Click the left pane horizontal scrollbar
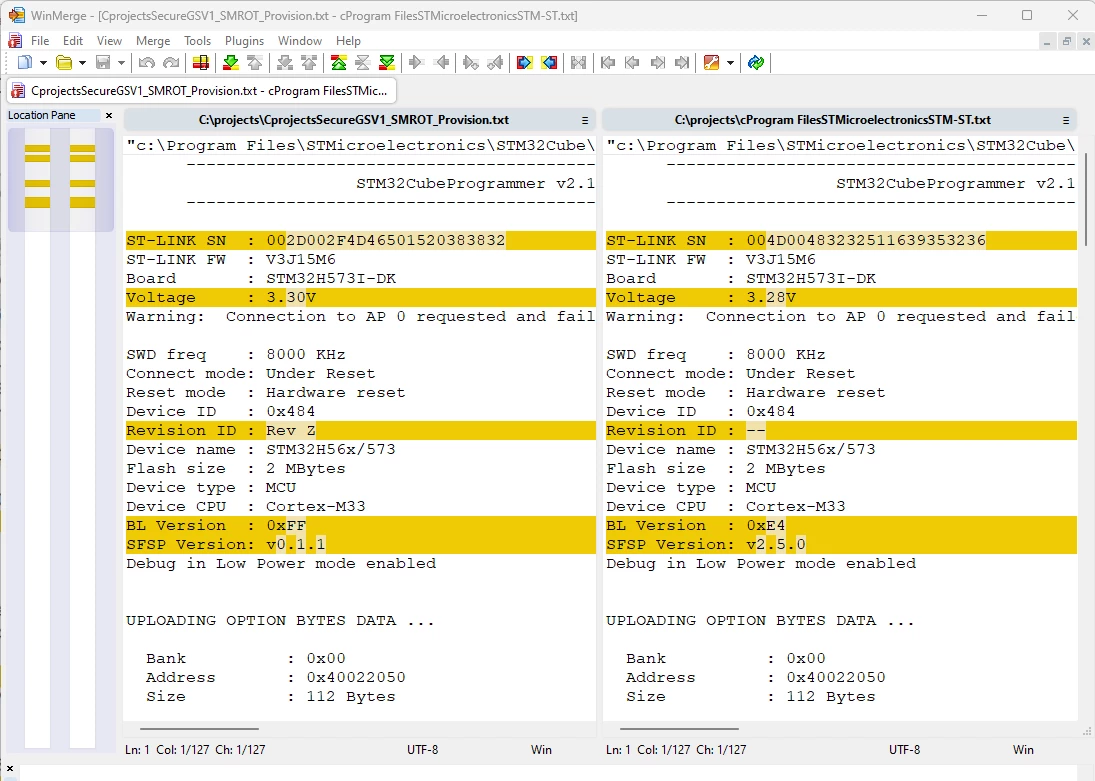 [x=199, y=729]
